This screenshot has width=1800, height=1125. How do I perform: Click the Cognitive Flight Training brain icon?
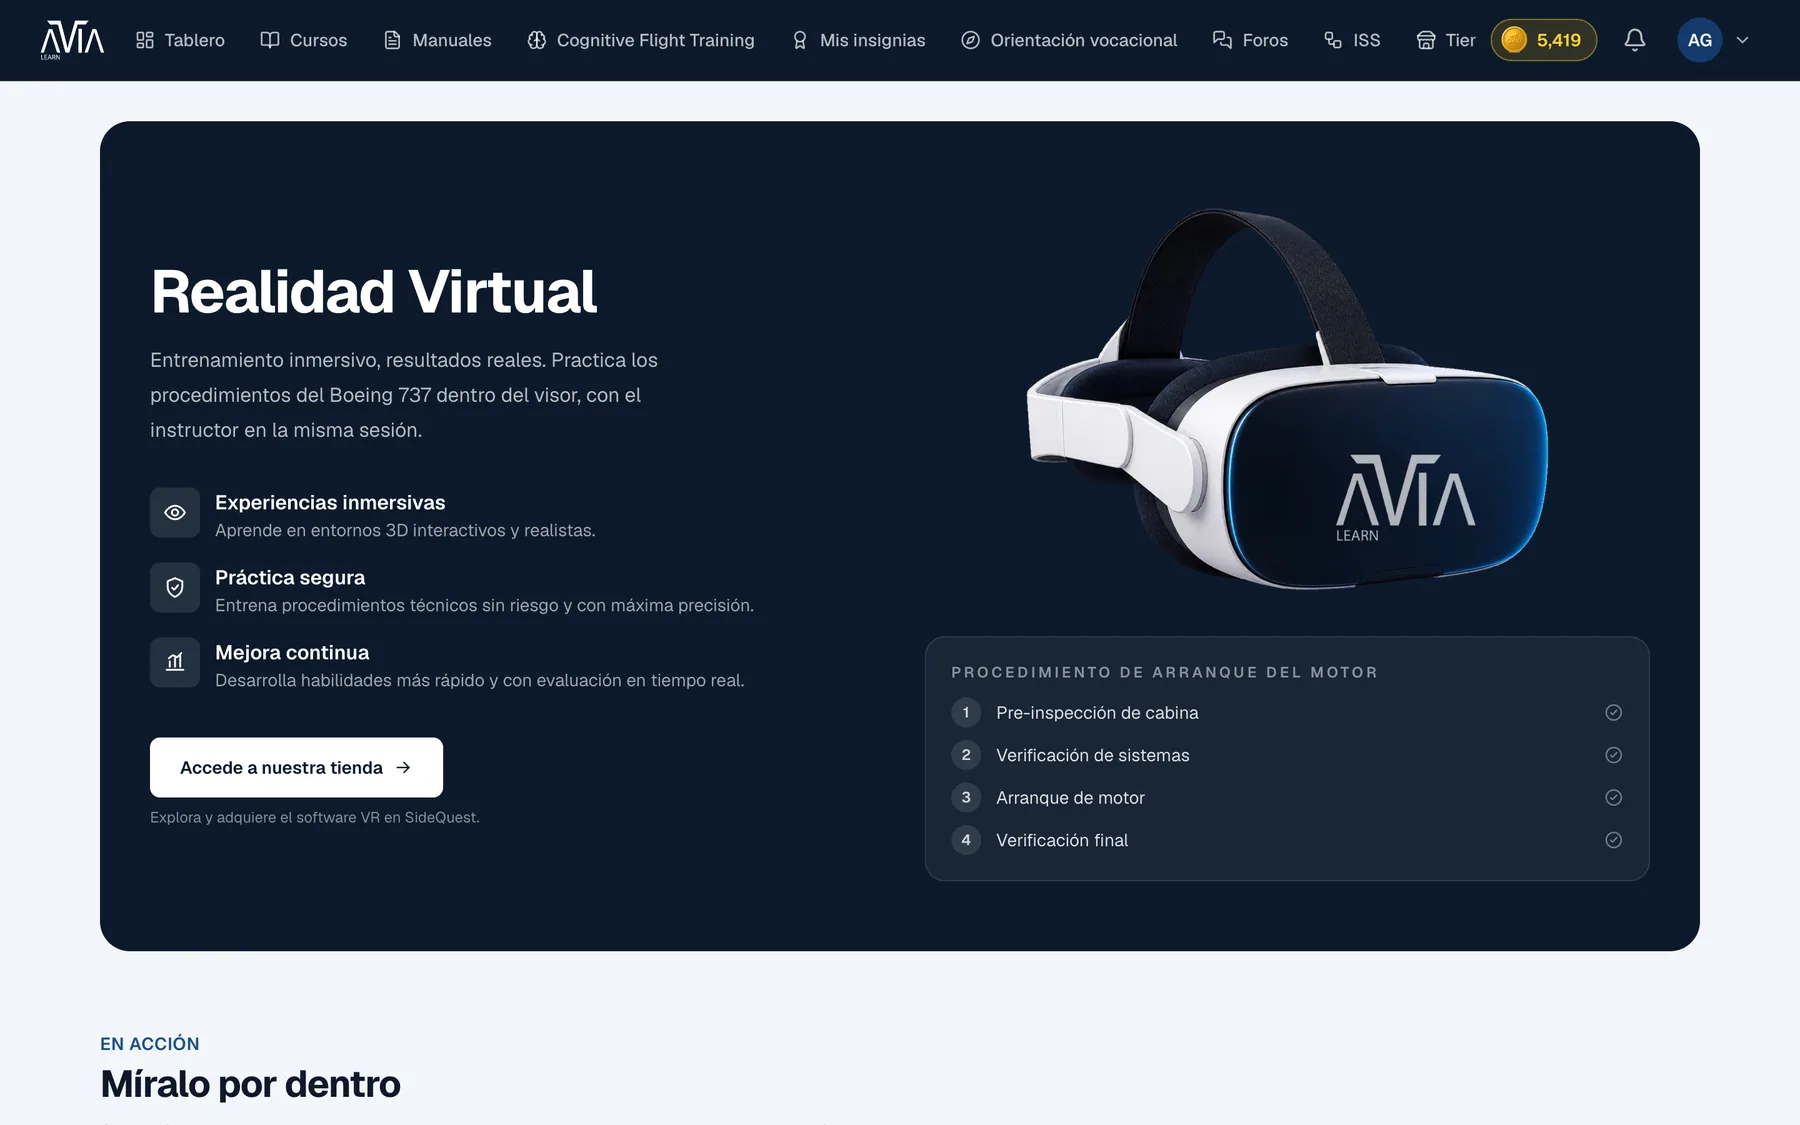pos(537,40)
